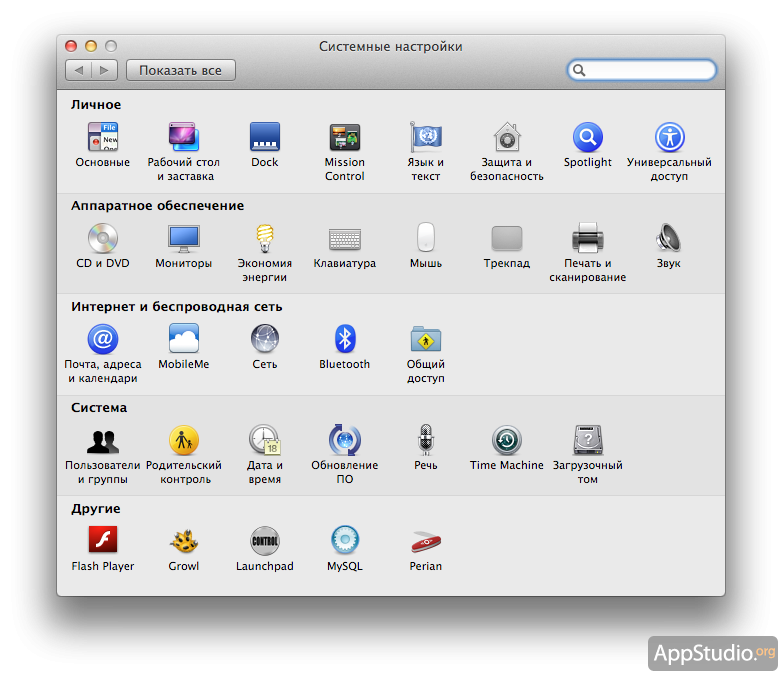Open the Трекпад trackpad settings
The width and height of the screenshot is (782, 675).
coord(506,239)
